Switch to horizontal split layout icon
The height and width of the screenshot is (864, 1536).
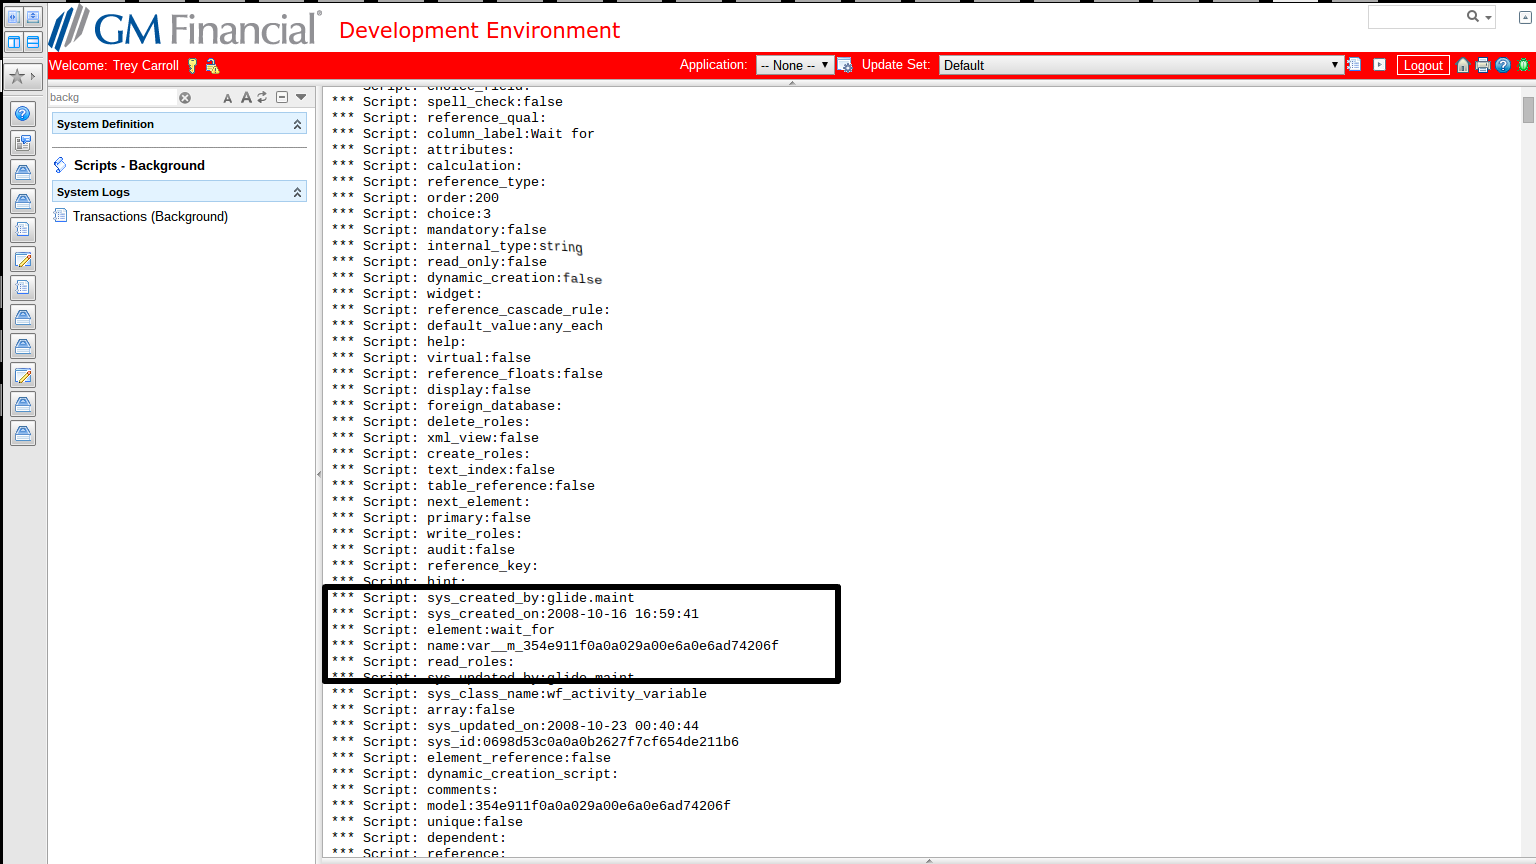coord(33,41)
